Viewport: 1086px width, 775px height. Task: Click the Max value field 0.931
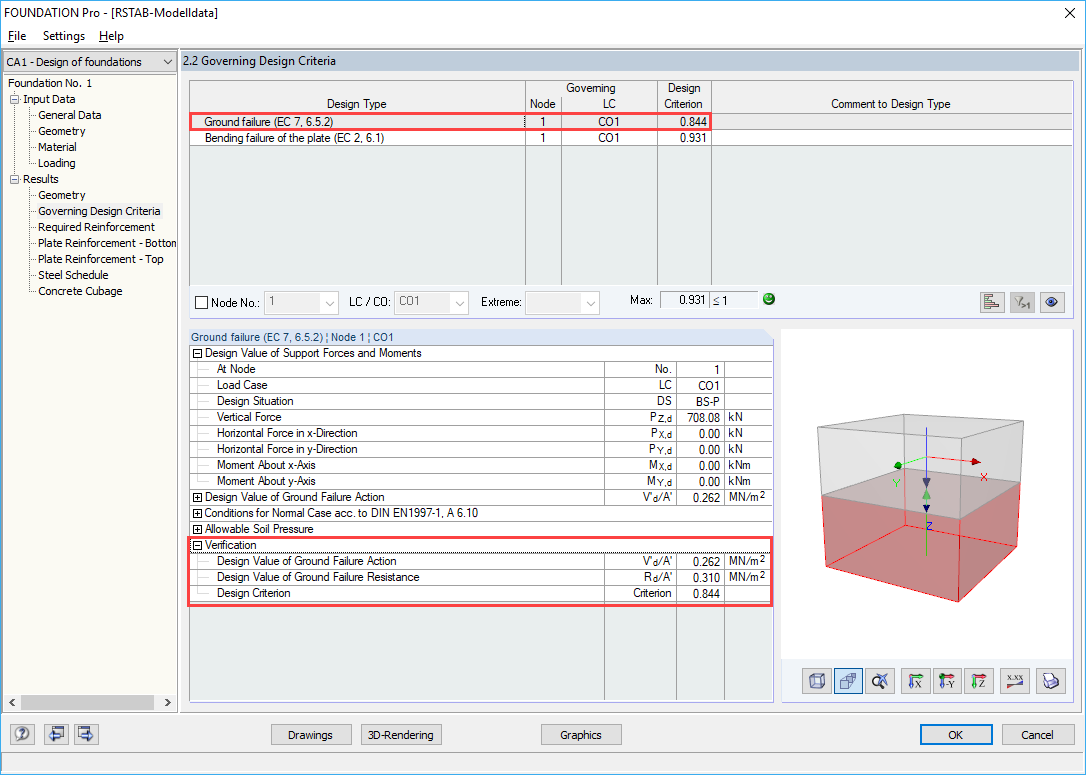click(684, 300)
